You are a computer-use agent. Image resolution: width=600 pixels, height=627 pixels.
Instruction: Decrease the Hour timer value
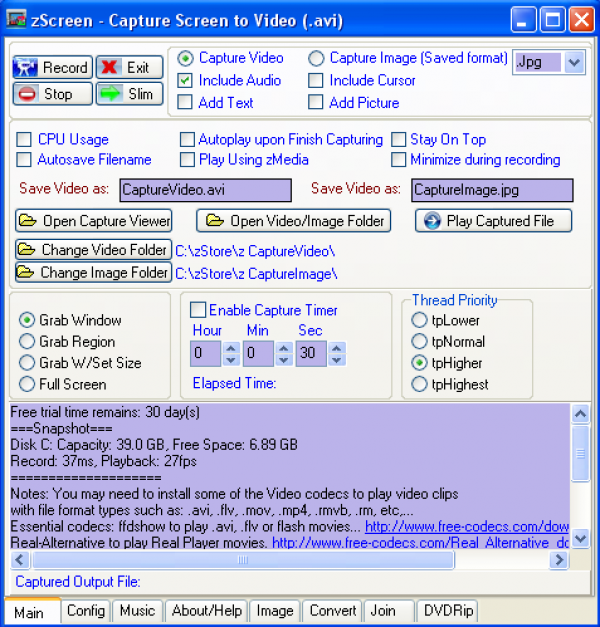click(231, 359)
